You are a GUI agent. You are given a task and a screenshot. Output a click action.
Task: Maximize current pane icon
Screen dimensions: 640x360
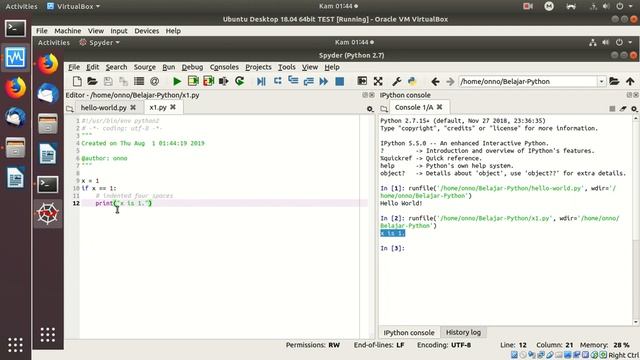(362, 81)
